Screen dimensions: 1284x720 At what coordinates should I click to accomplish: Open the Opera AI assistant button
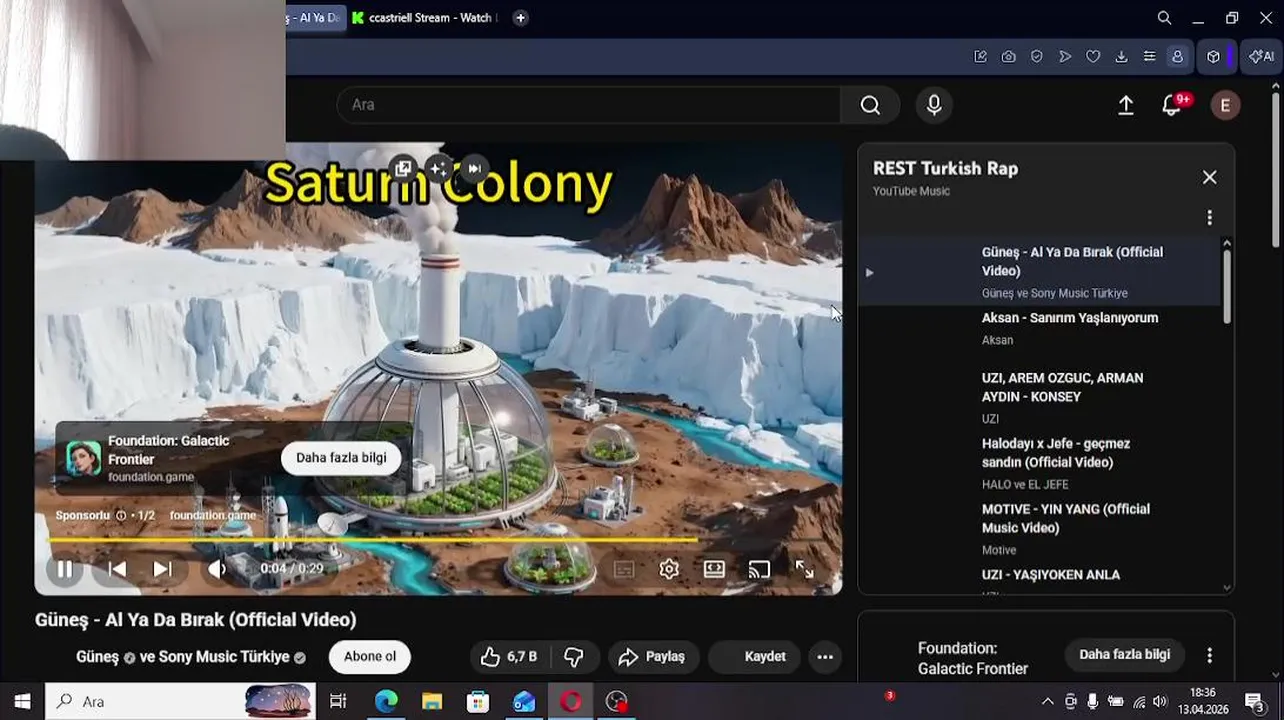(x=1261, y=57)
